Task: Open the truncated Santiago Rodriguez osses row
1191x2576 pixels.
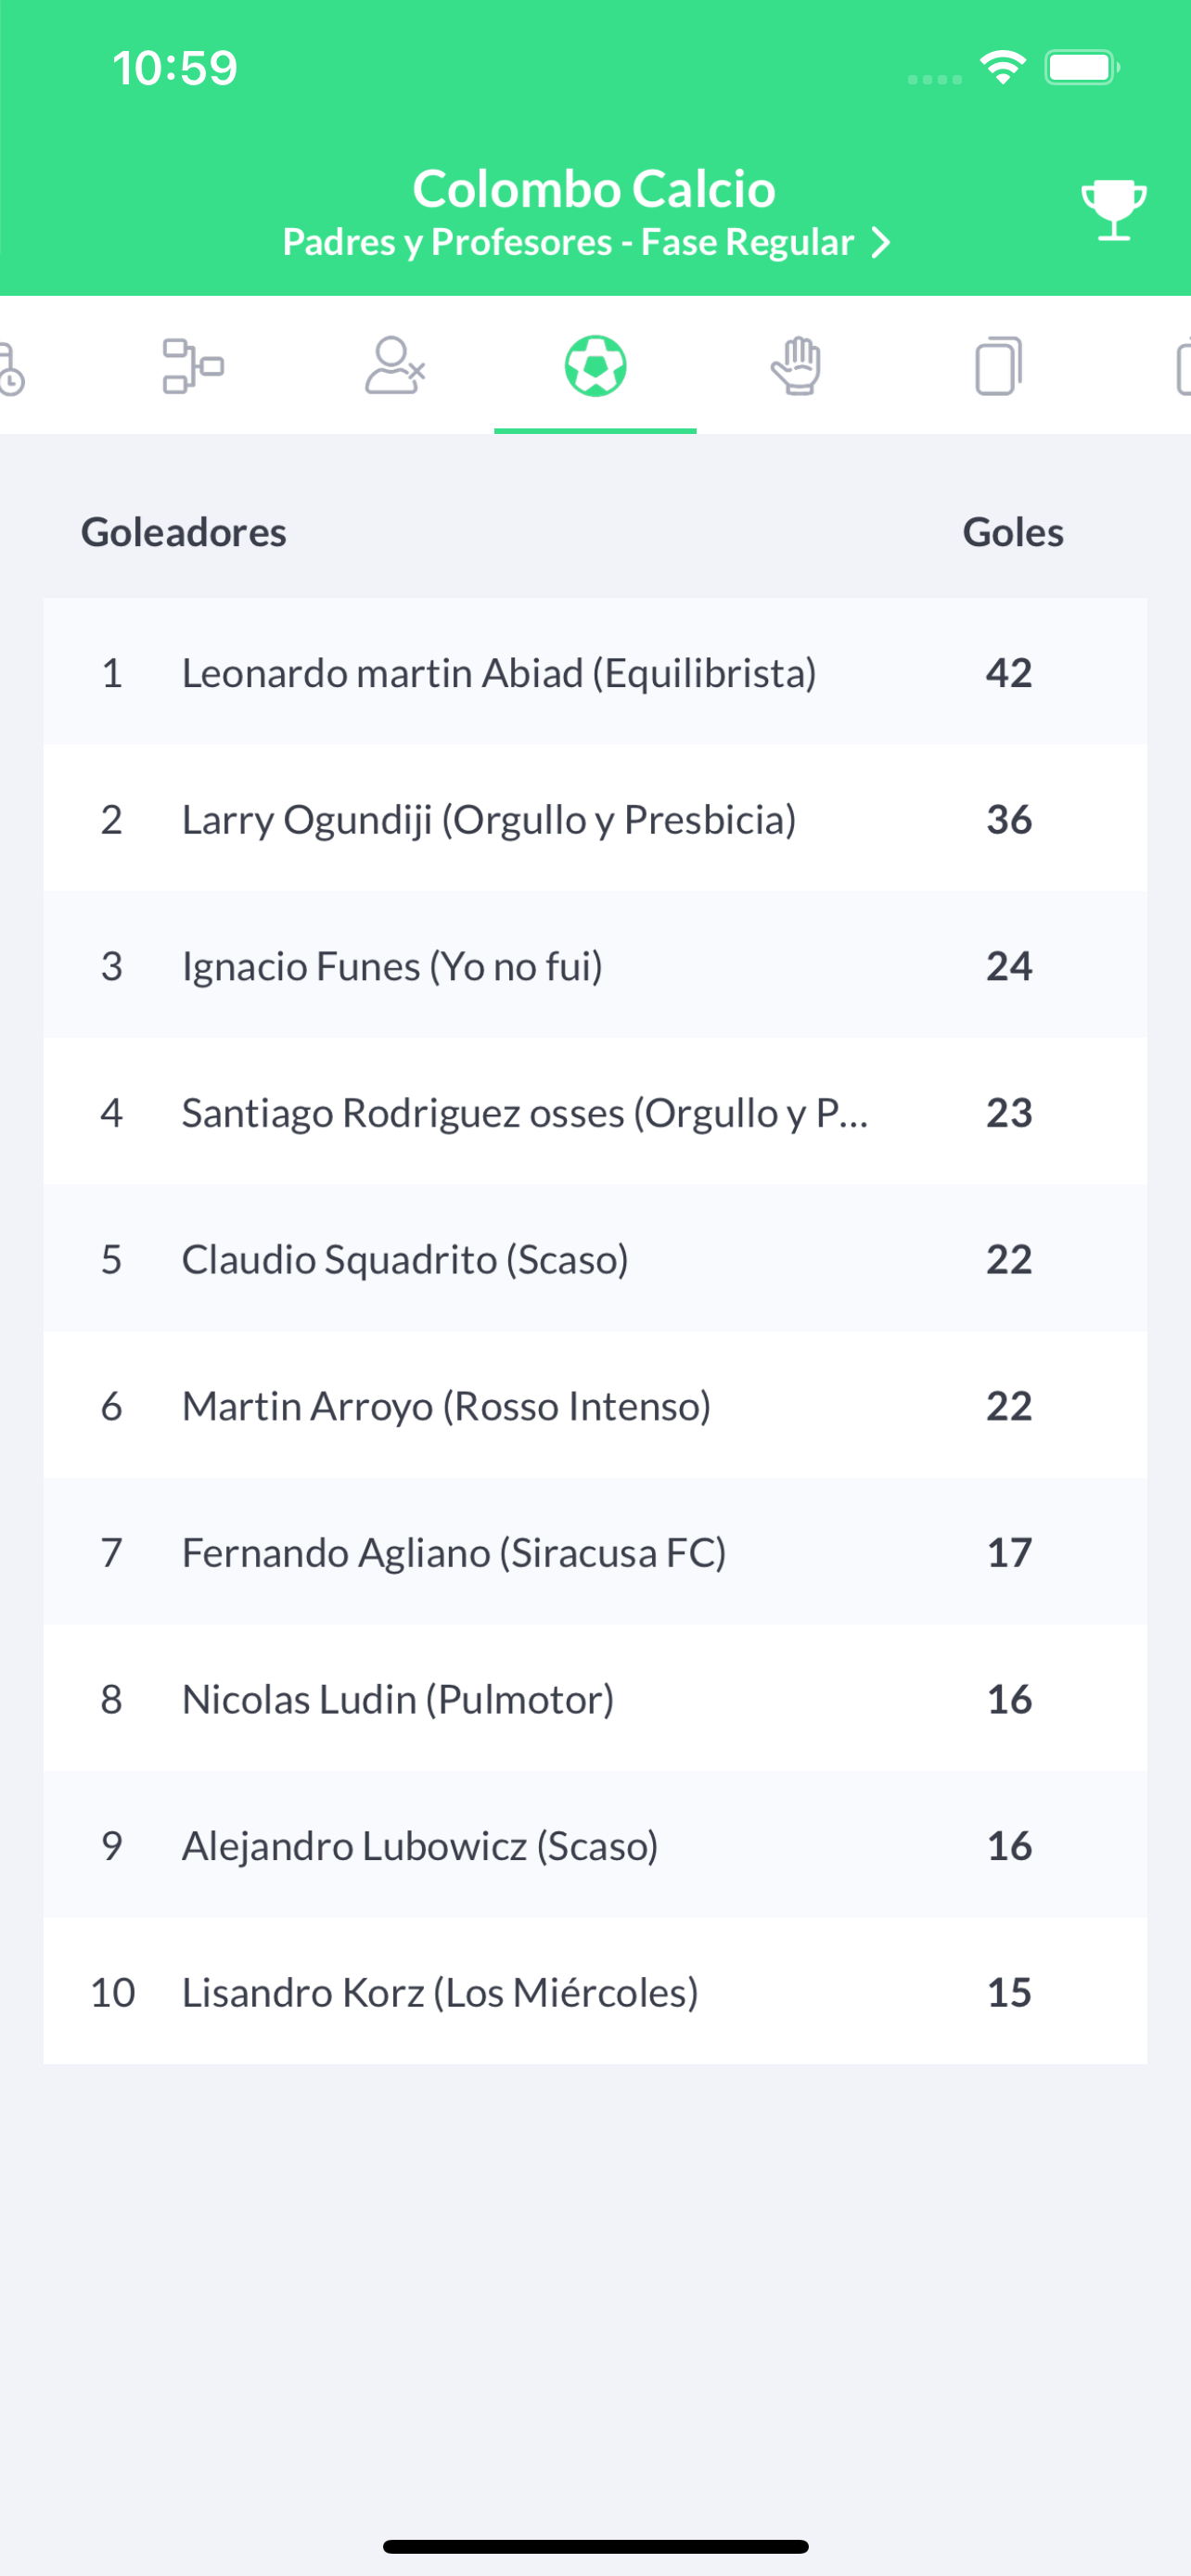Action: pos(595,1112)
